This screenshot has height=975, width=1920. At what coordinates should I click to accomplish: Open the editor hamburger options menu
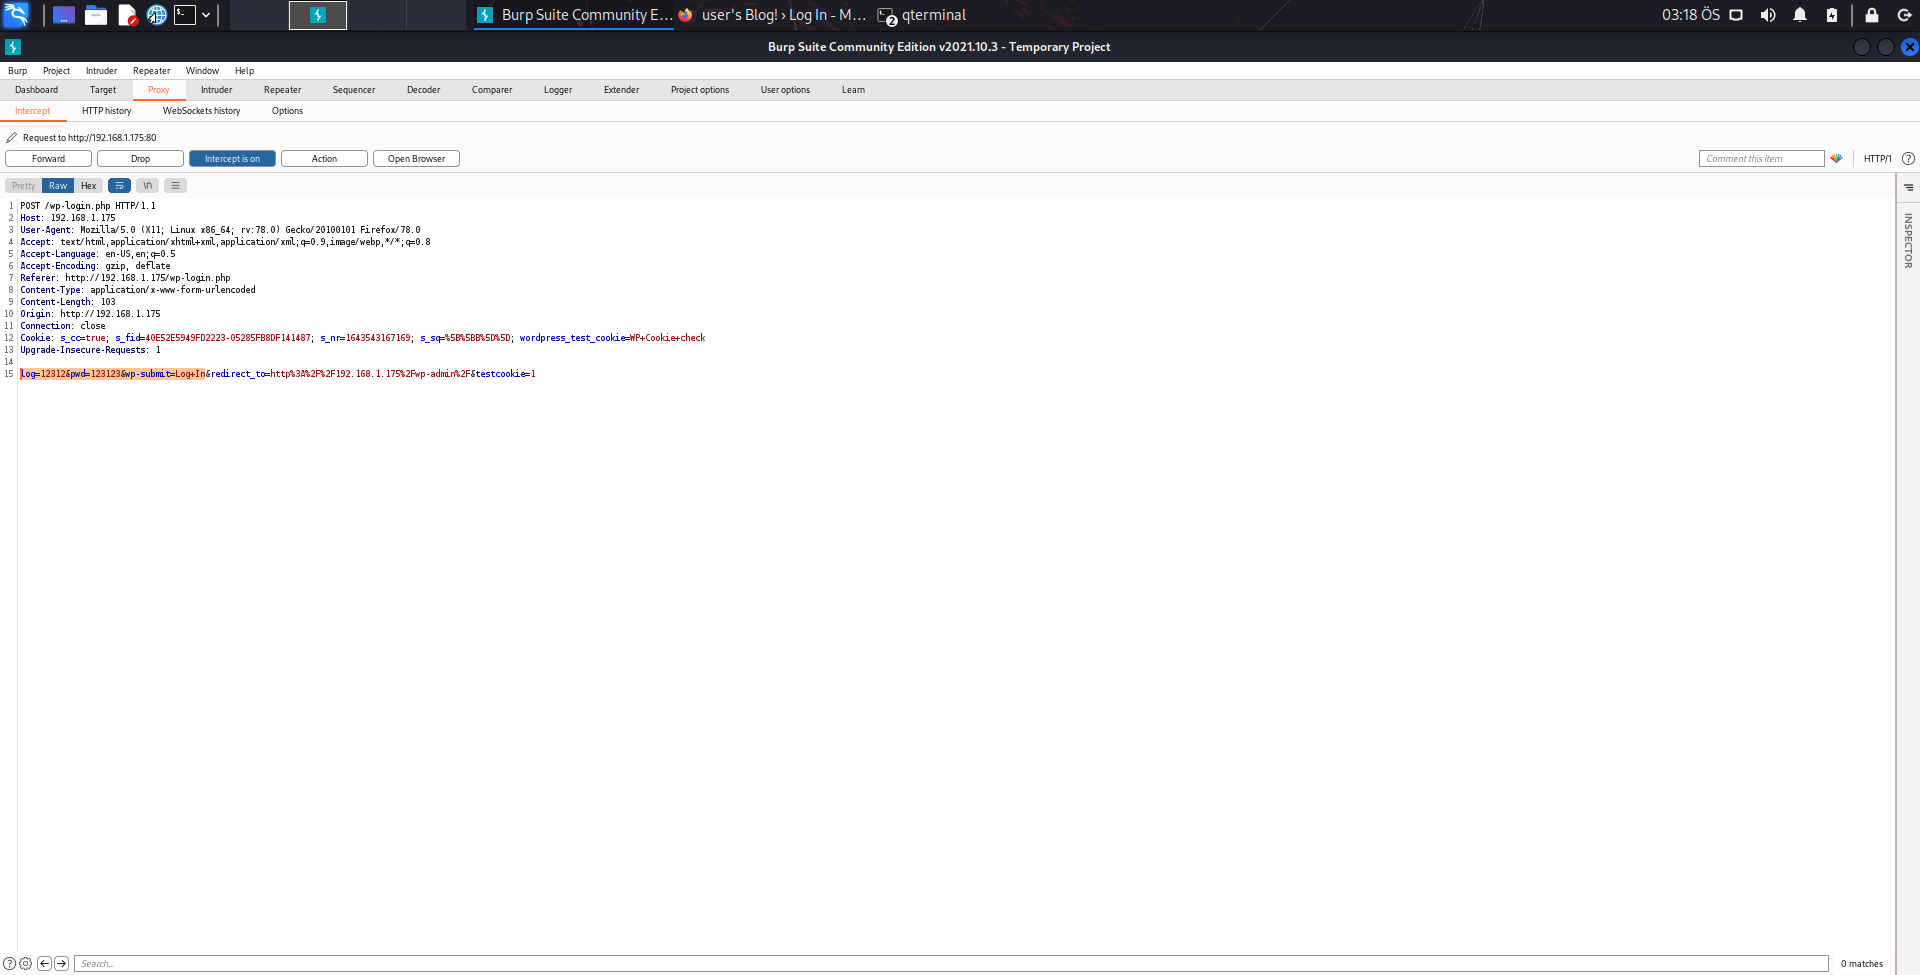pos(175,186)
